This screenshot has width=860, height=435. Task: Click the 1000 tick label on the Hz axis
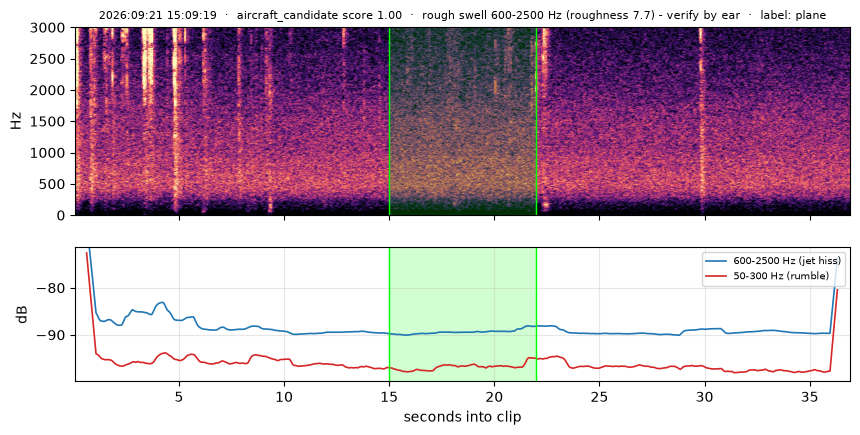(50, 153)
